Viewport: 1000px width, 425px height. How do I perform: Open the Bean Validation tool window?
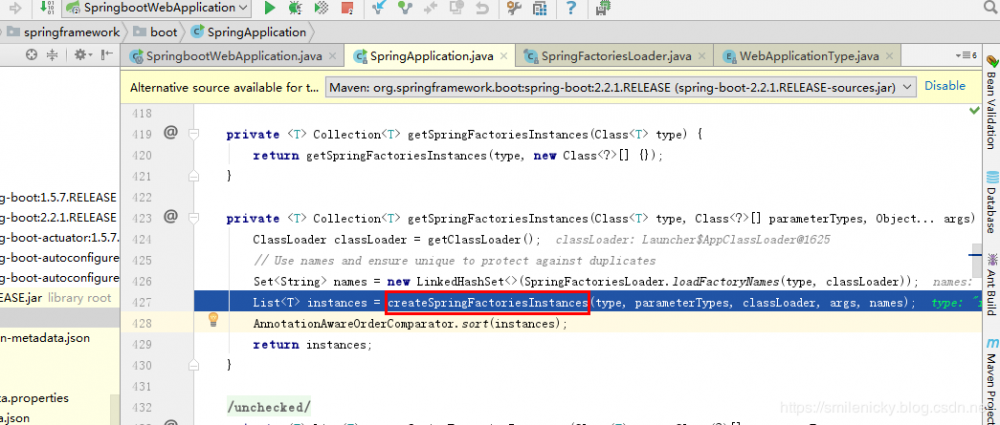pyautogui.click(x=992, y=102)
